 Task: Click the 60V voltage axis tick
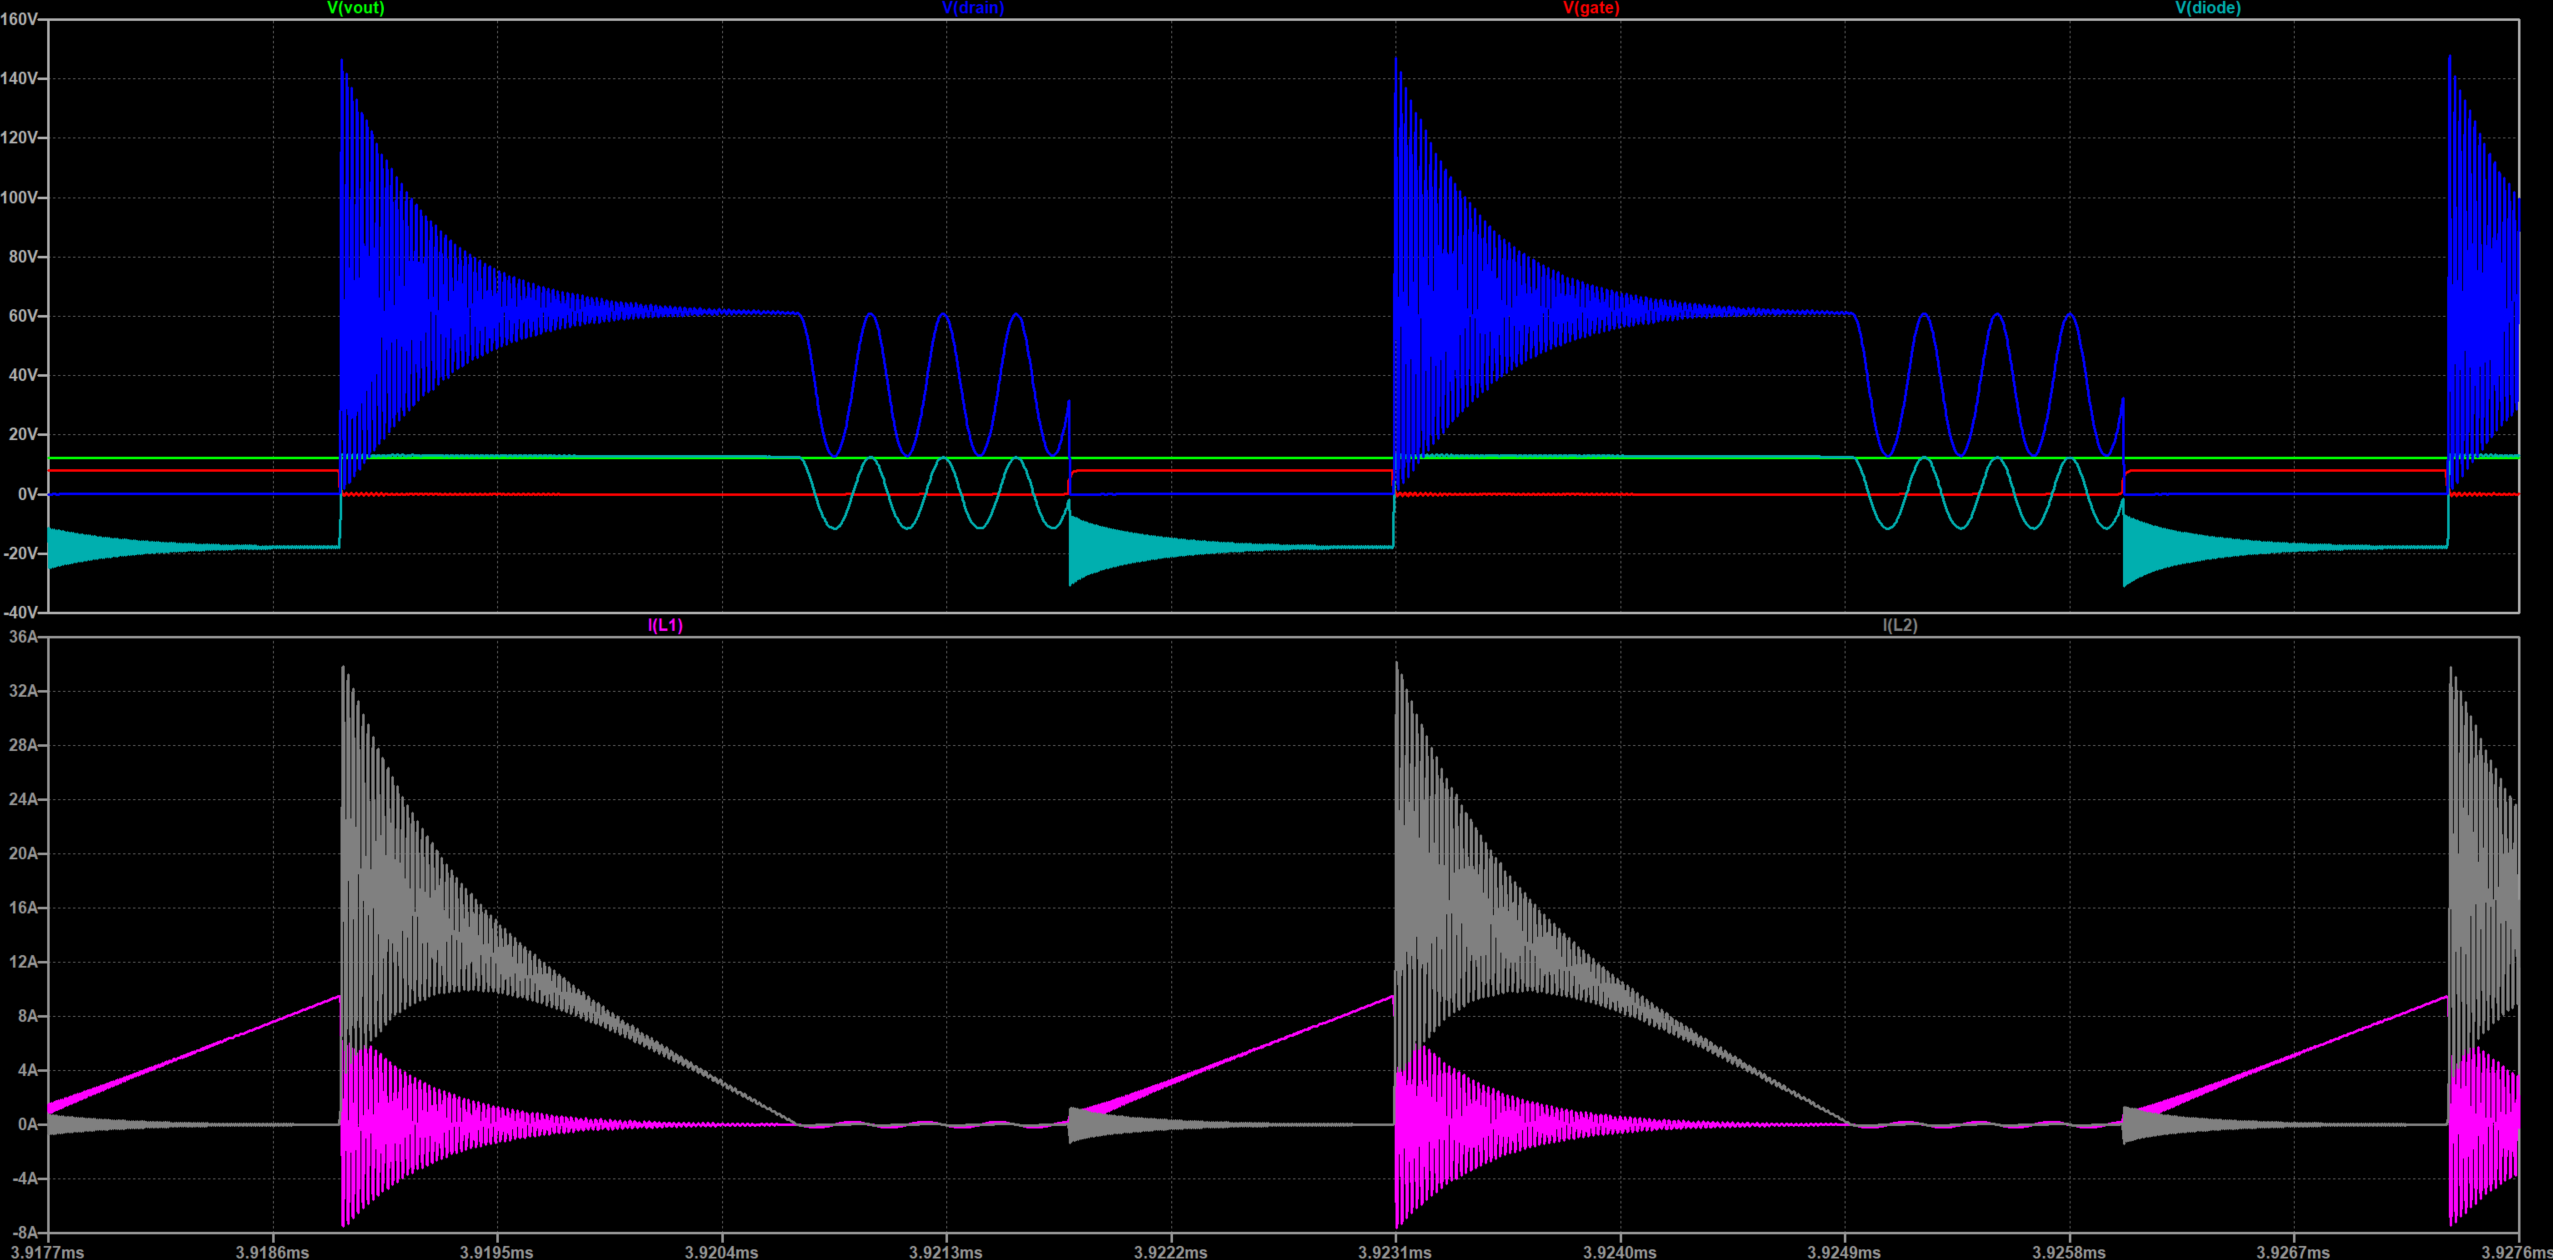tap(23, 316)
